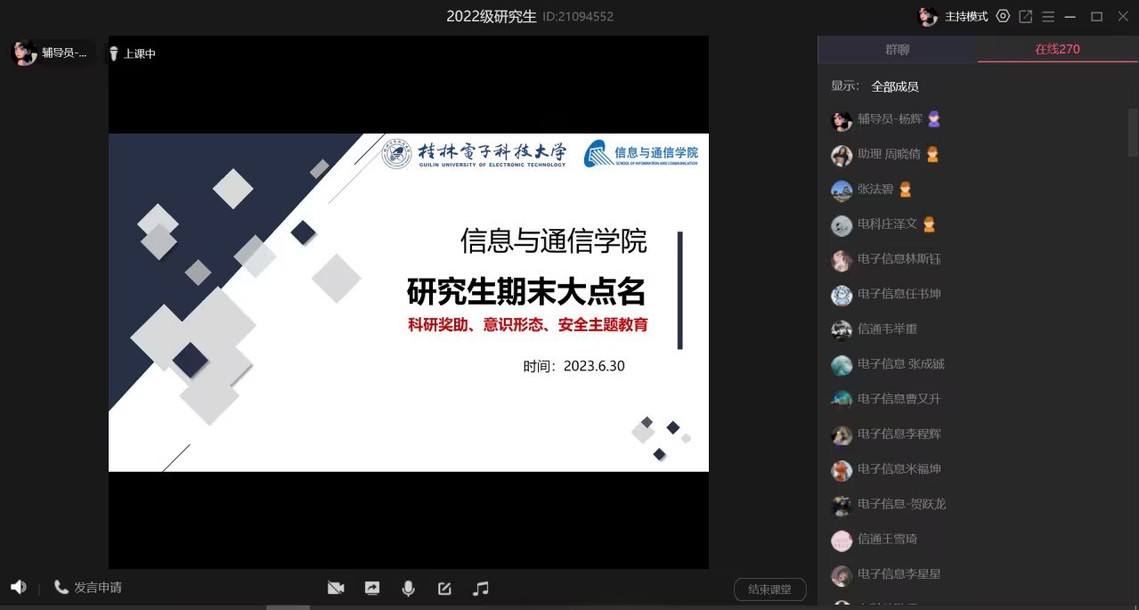Click the avatar of 信通韦举重
1139x610 pixels.
tap(841, 330)
